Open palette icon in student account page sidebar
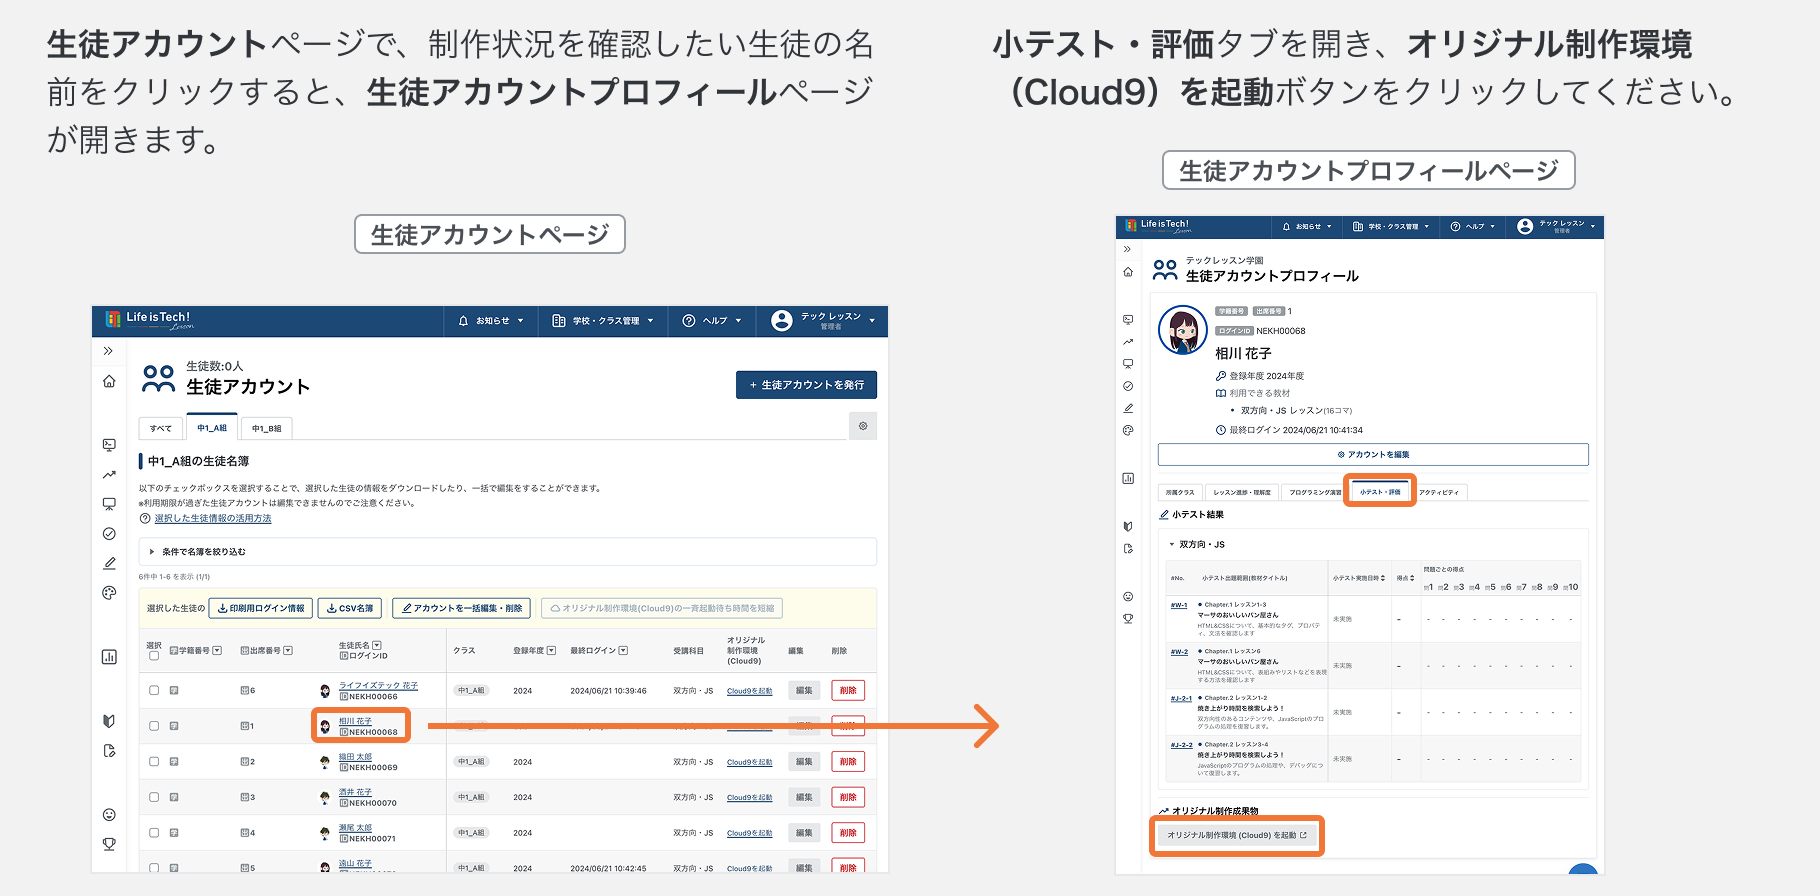 (109, 593)
